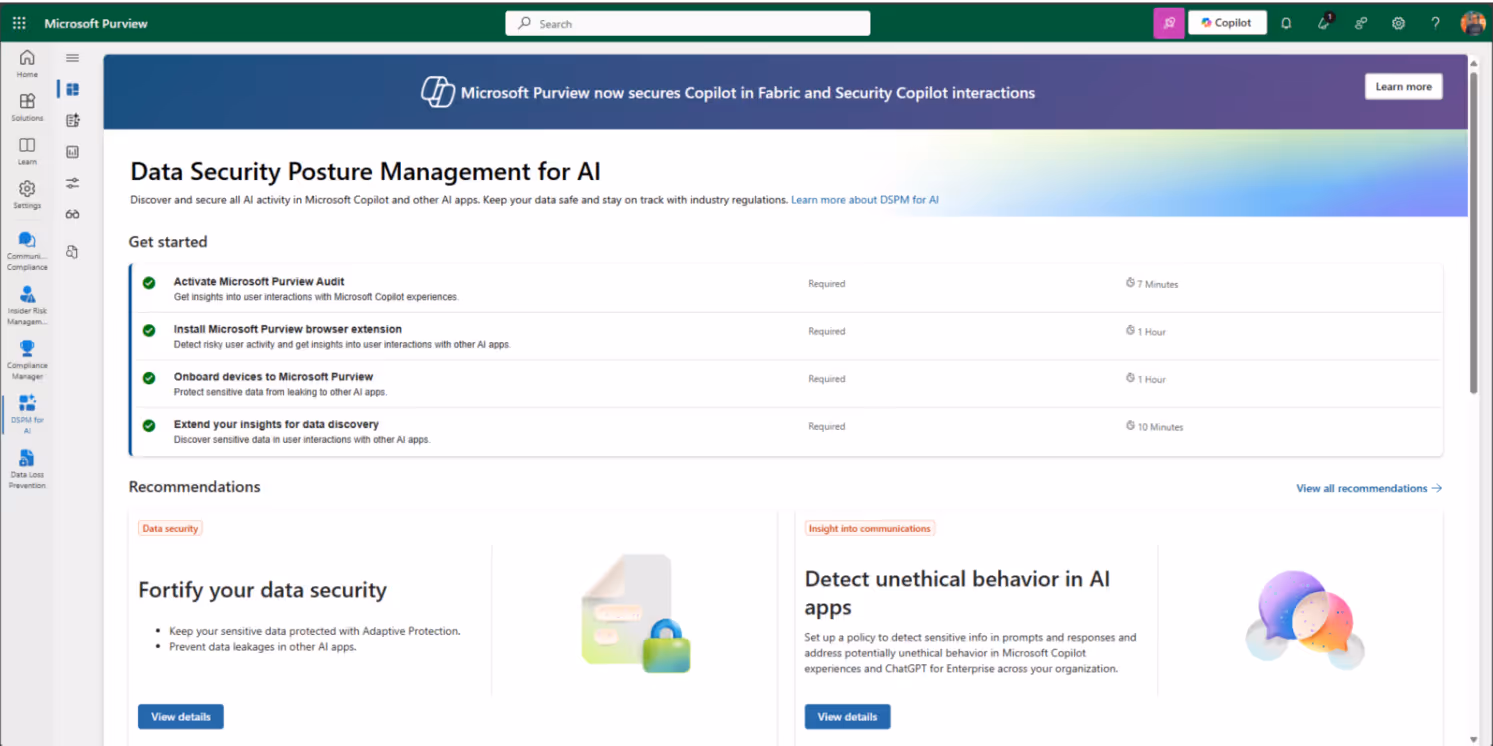Click 1 Hour in the browser extension row
The height and width of the screenshot is (746, 1493).
(1146, 332)
